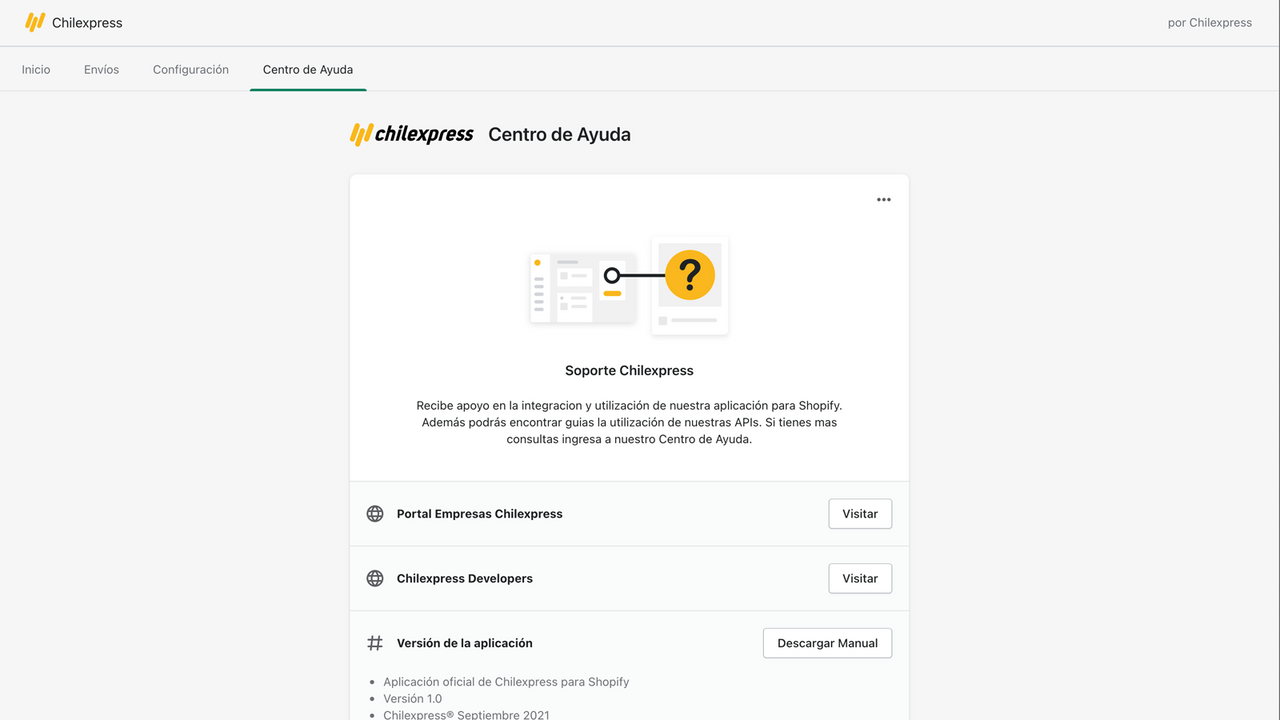The width and height of the screenshot is (1280, 720).
Task: Visit the Portal Empresas Chilexpress site
Action: [x=860, y=514]
